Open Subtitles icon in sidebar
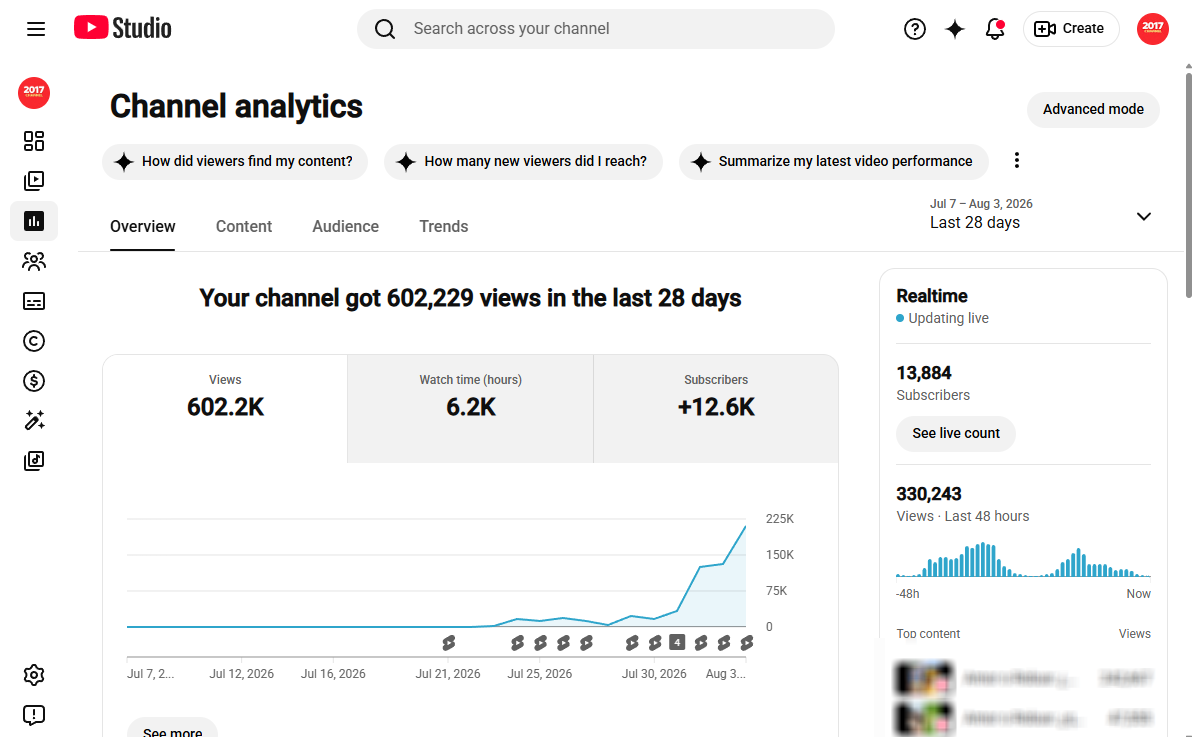 click(33, 301)
